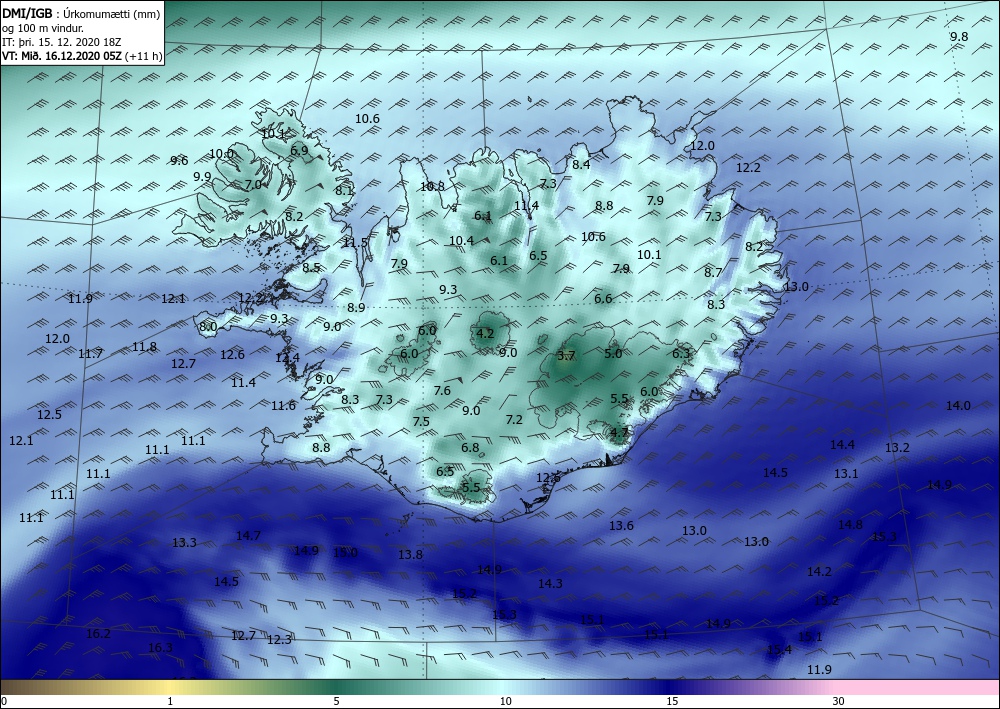Viewport: 1000px width, 709px height.
Task: Click the map value 7.6
Action: coord(442,391)
